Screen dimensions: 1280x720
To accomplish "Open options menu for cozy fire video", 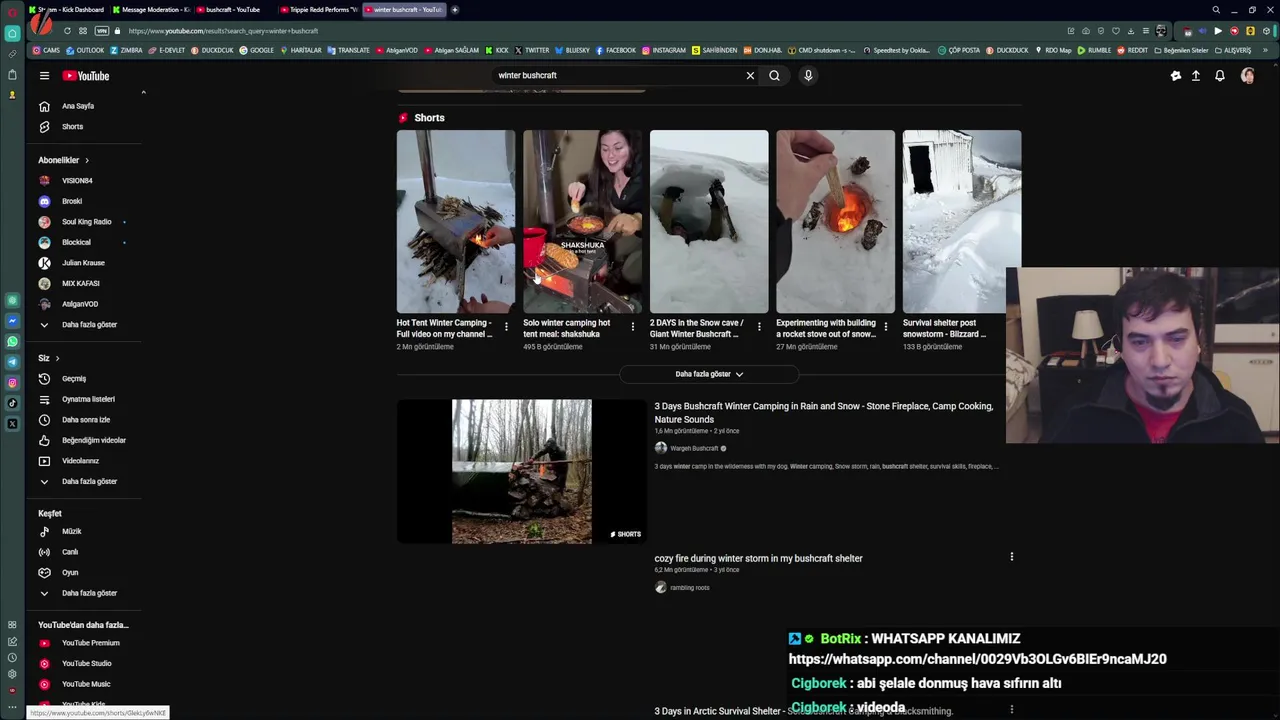I will (x=1011, y=557).
